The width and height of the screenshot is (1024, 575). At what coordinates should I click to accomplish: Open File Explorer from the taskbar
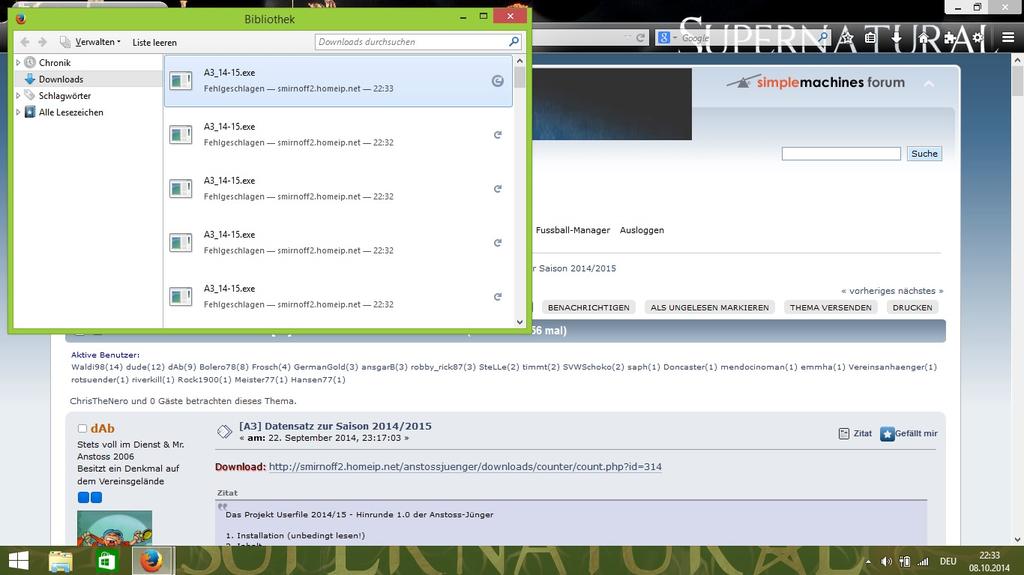click(60, 561)
